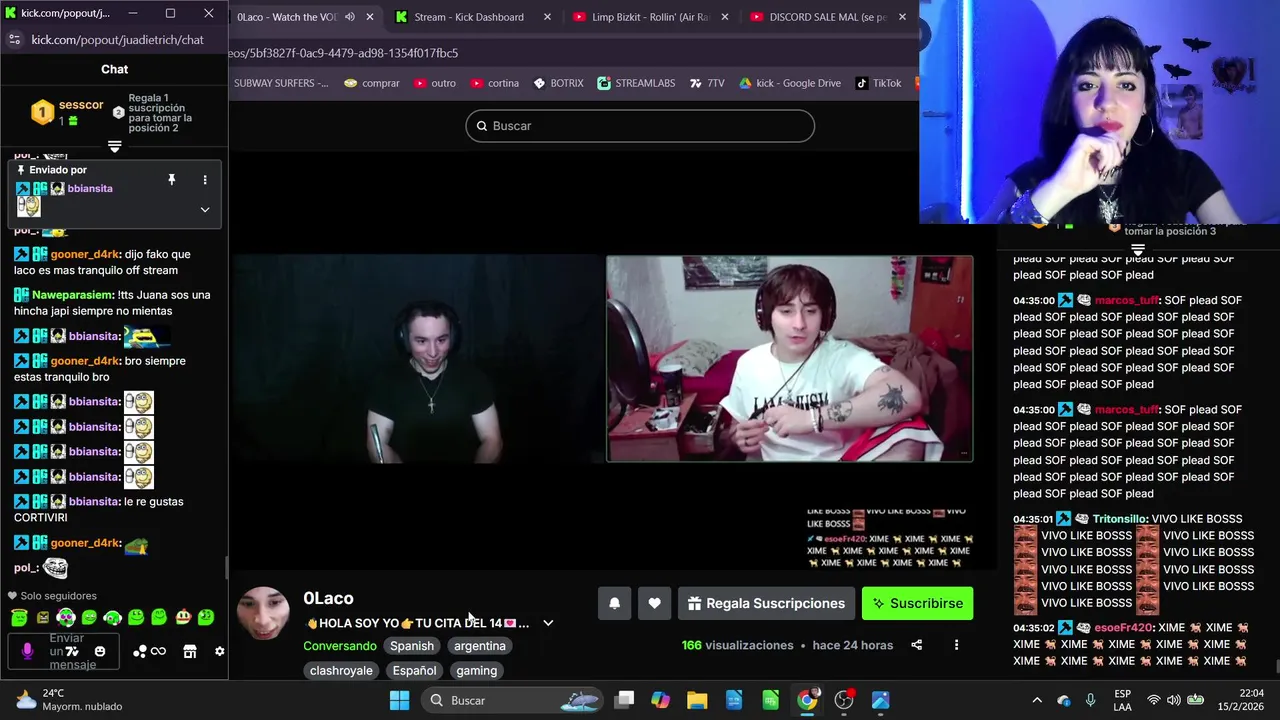
Task: Click the pinned message pin icon
Action: pyautogui.click(x=171, y=179)
